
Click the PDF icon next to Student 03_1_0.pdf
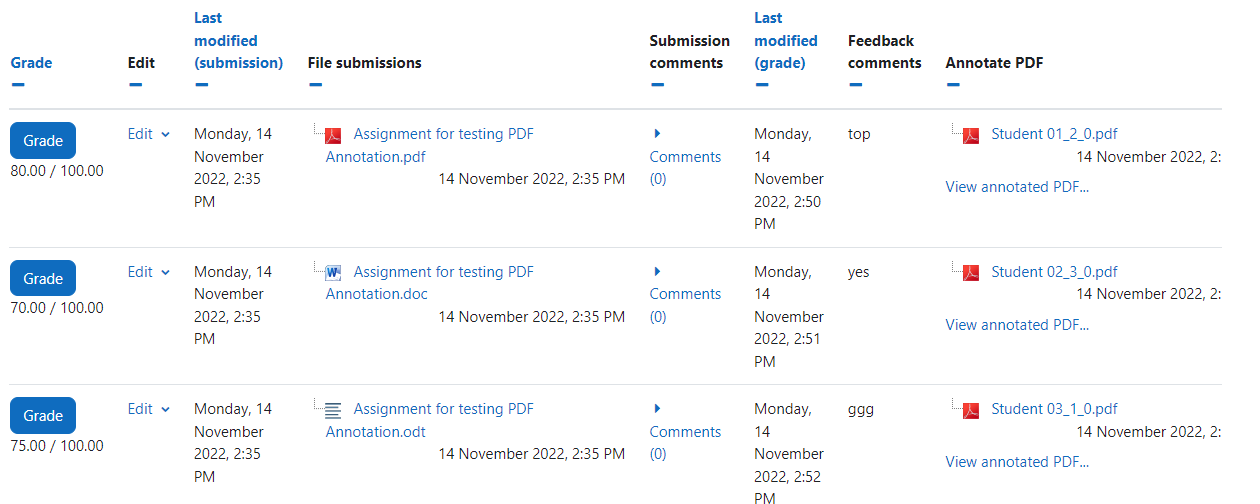970,410
